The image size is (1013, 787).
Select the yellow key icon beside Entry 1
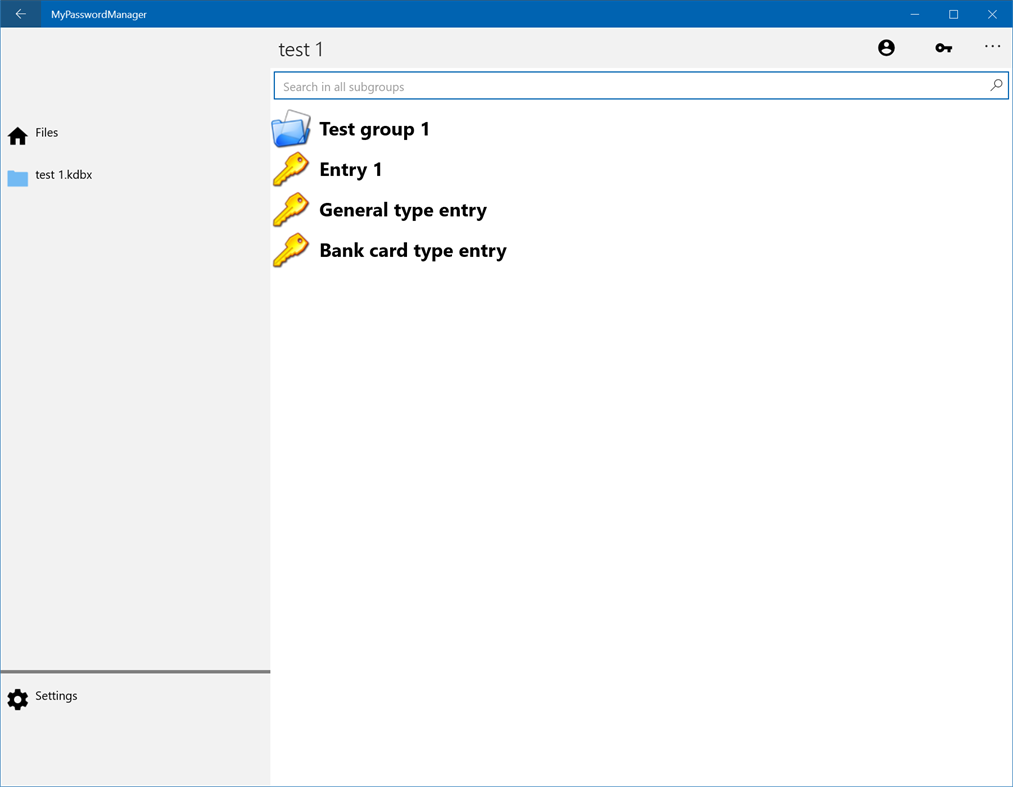pos(290,170)
